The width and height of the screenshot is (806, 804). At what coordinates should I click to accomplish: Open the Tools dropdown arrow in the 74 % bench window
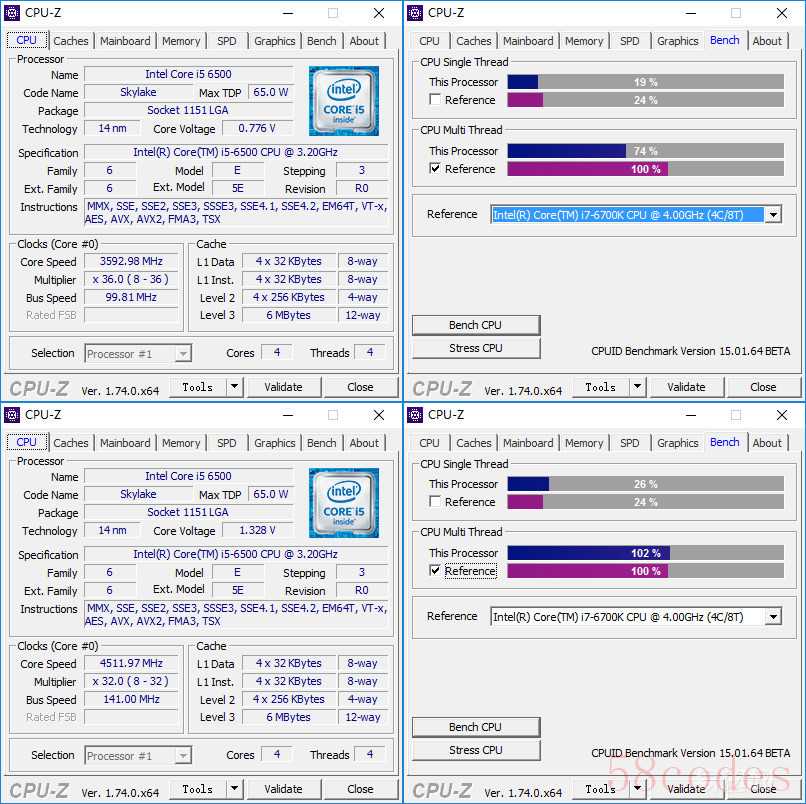pyautogui.click(x=637, y=387)
